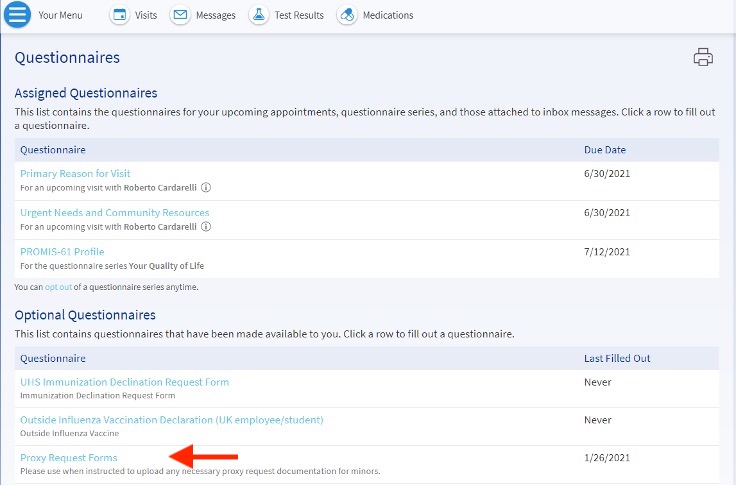Show info icon for Urgent Needs visit
Viewport: 736px width, 486px height.
[x=206, y=226]
